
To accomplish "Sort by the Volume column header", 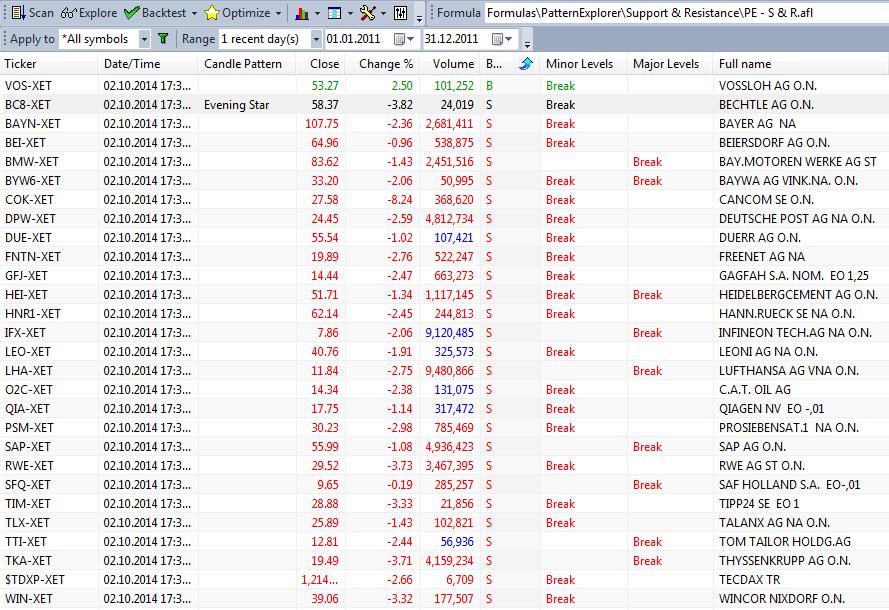I will coord(450,63).
